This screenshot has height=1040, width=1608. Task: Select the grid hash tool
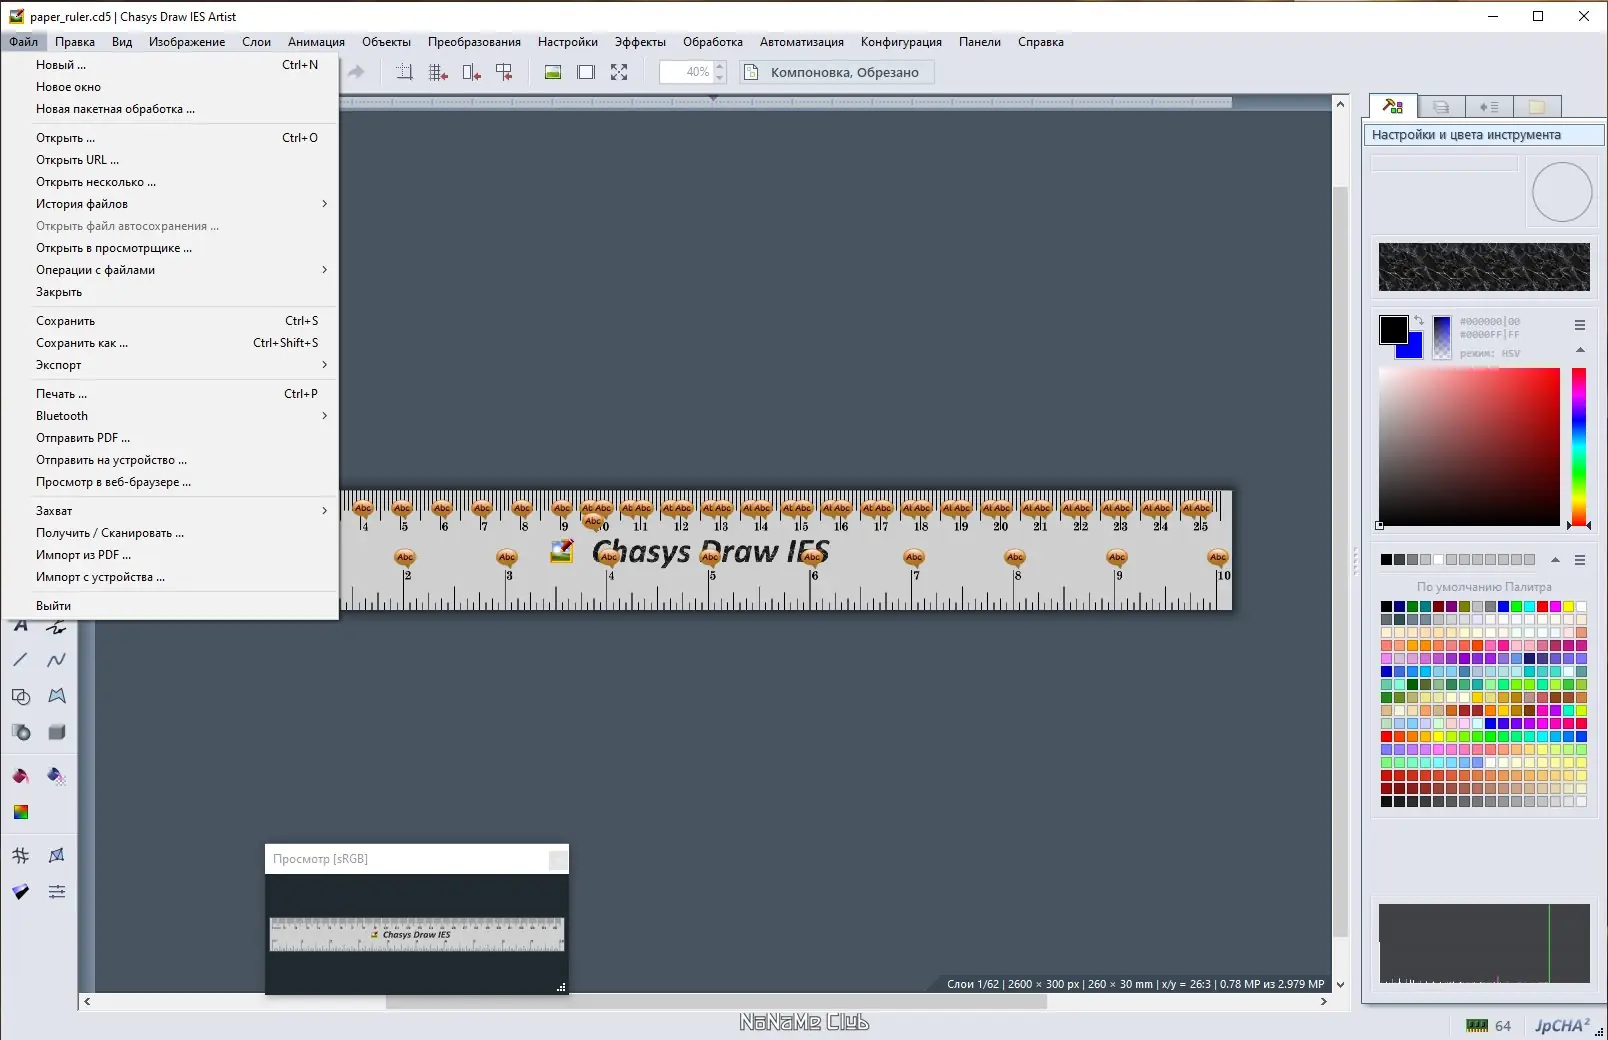pyautogui.click(x=21, y=855)
